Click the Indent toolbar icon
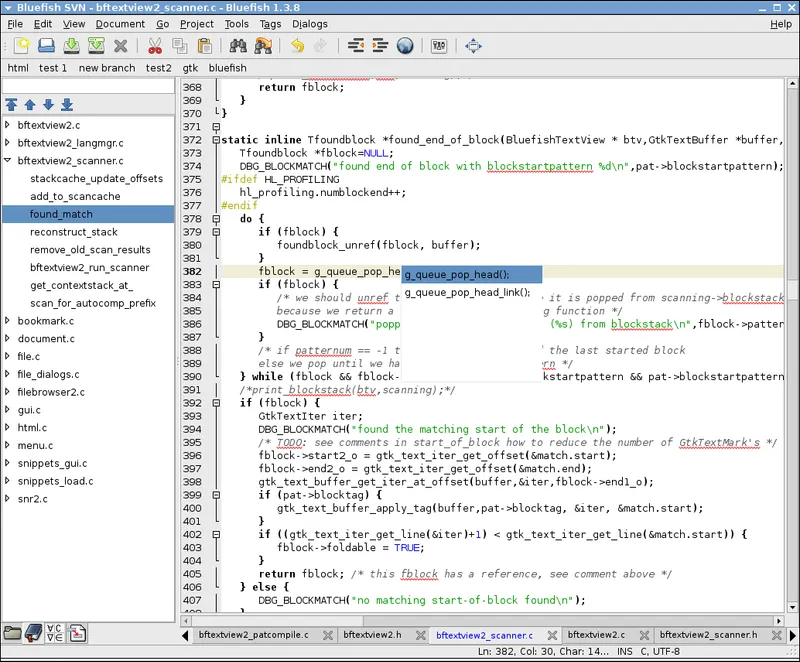 [x=380, y=46]
